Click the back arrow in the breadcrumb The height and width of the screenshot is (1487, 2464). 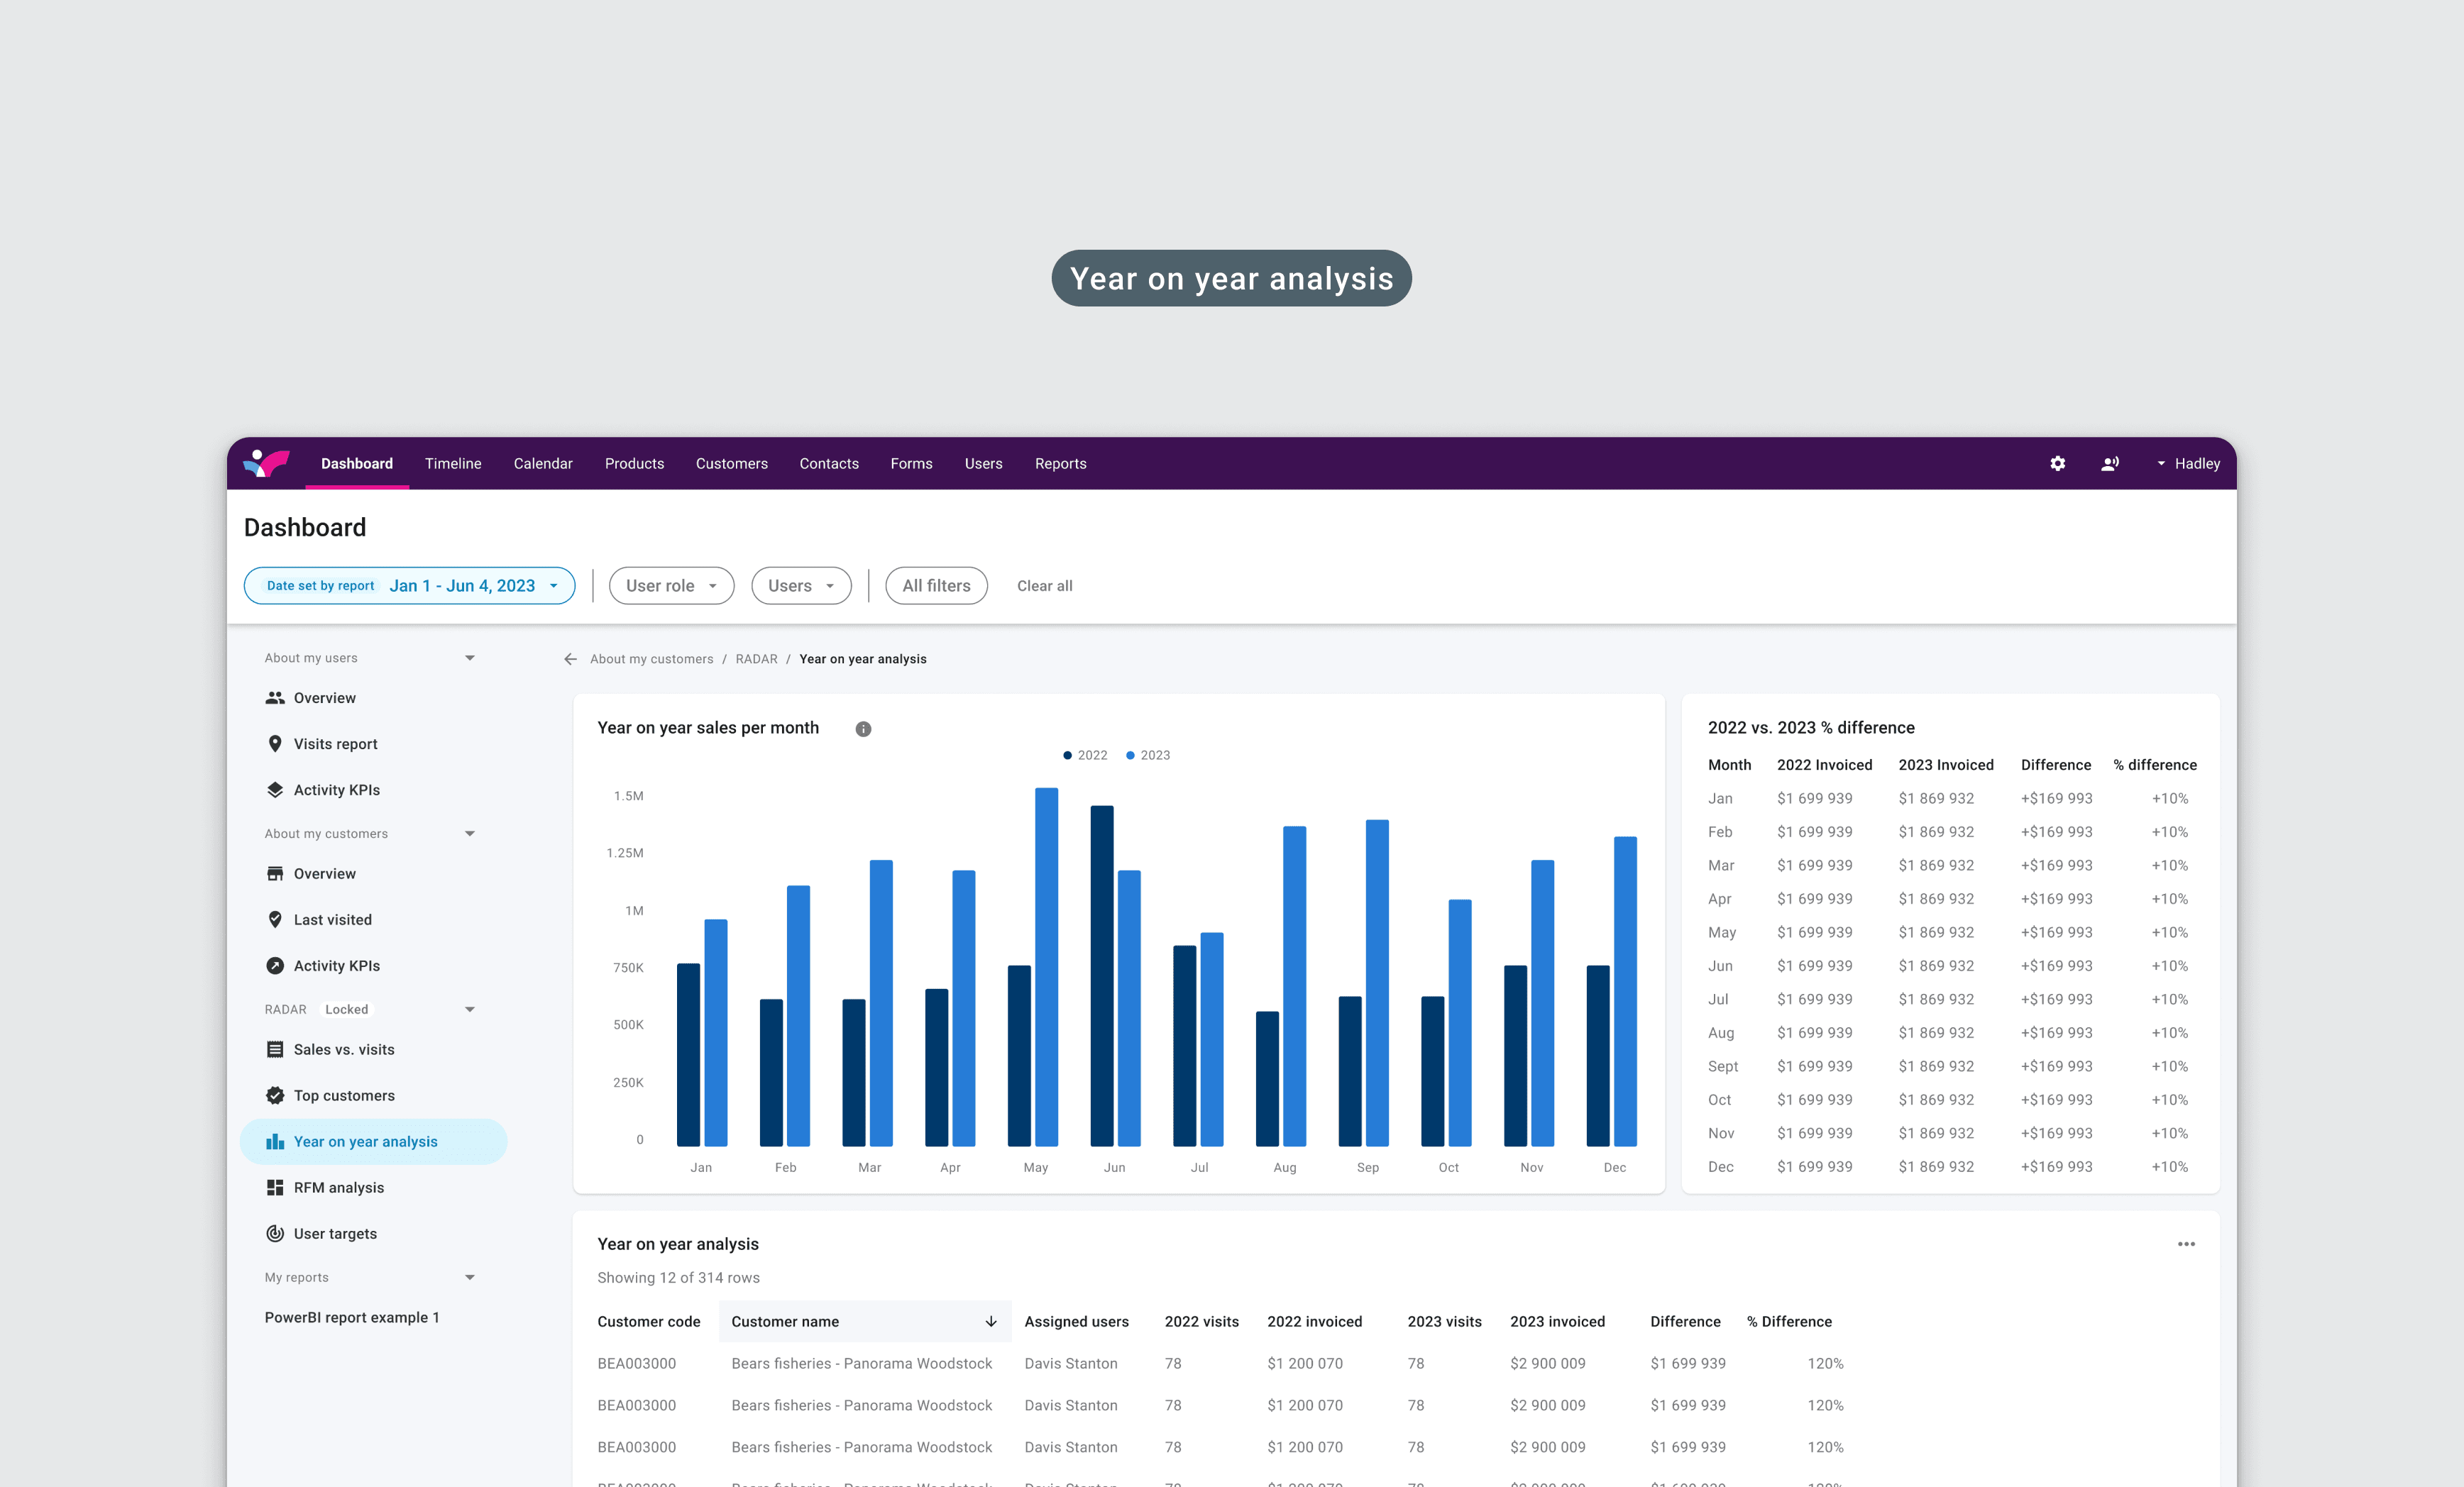coord(570,659)
